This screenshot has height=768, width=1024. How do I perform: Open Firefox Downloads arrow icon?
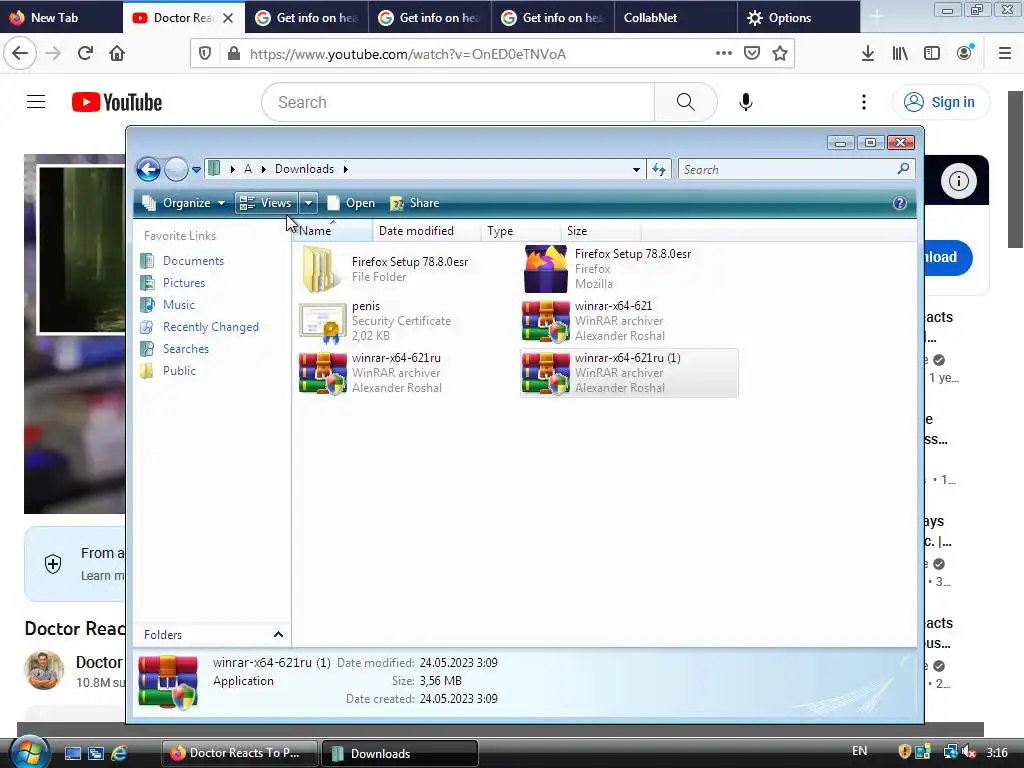(868, 54)
